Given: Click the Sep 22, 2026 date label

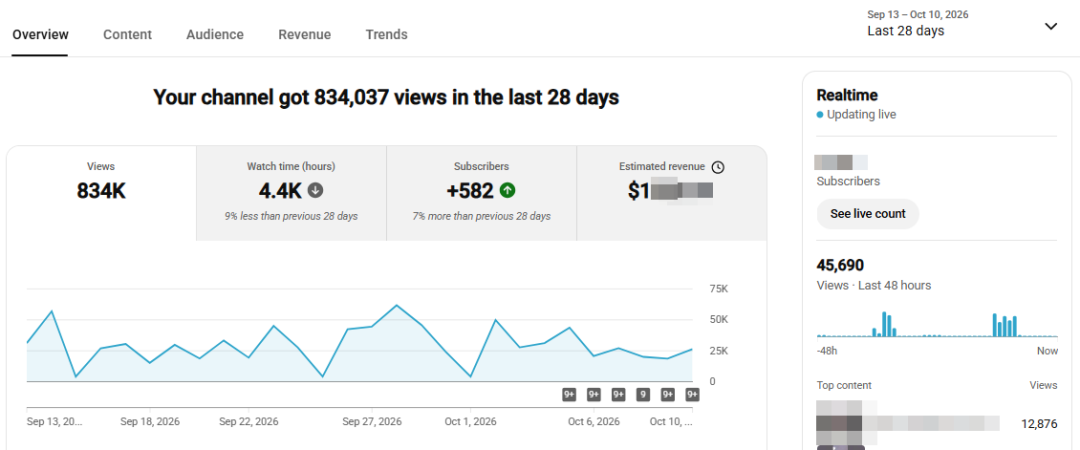Looking at the screenshot, I should 249,422.
